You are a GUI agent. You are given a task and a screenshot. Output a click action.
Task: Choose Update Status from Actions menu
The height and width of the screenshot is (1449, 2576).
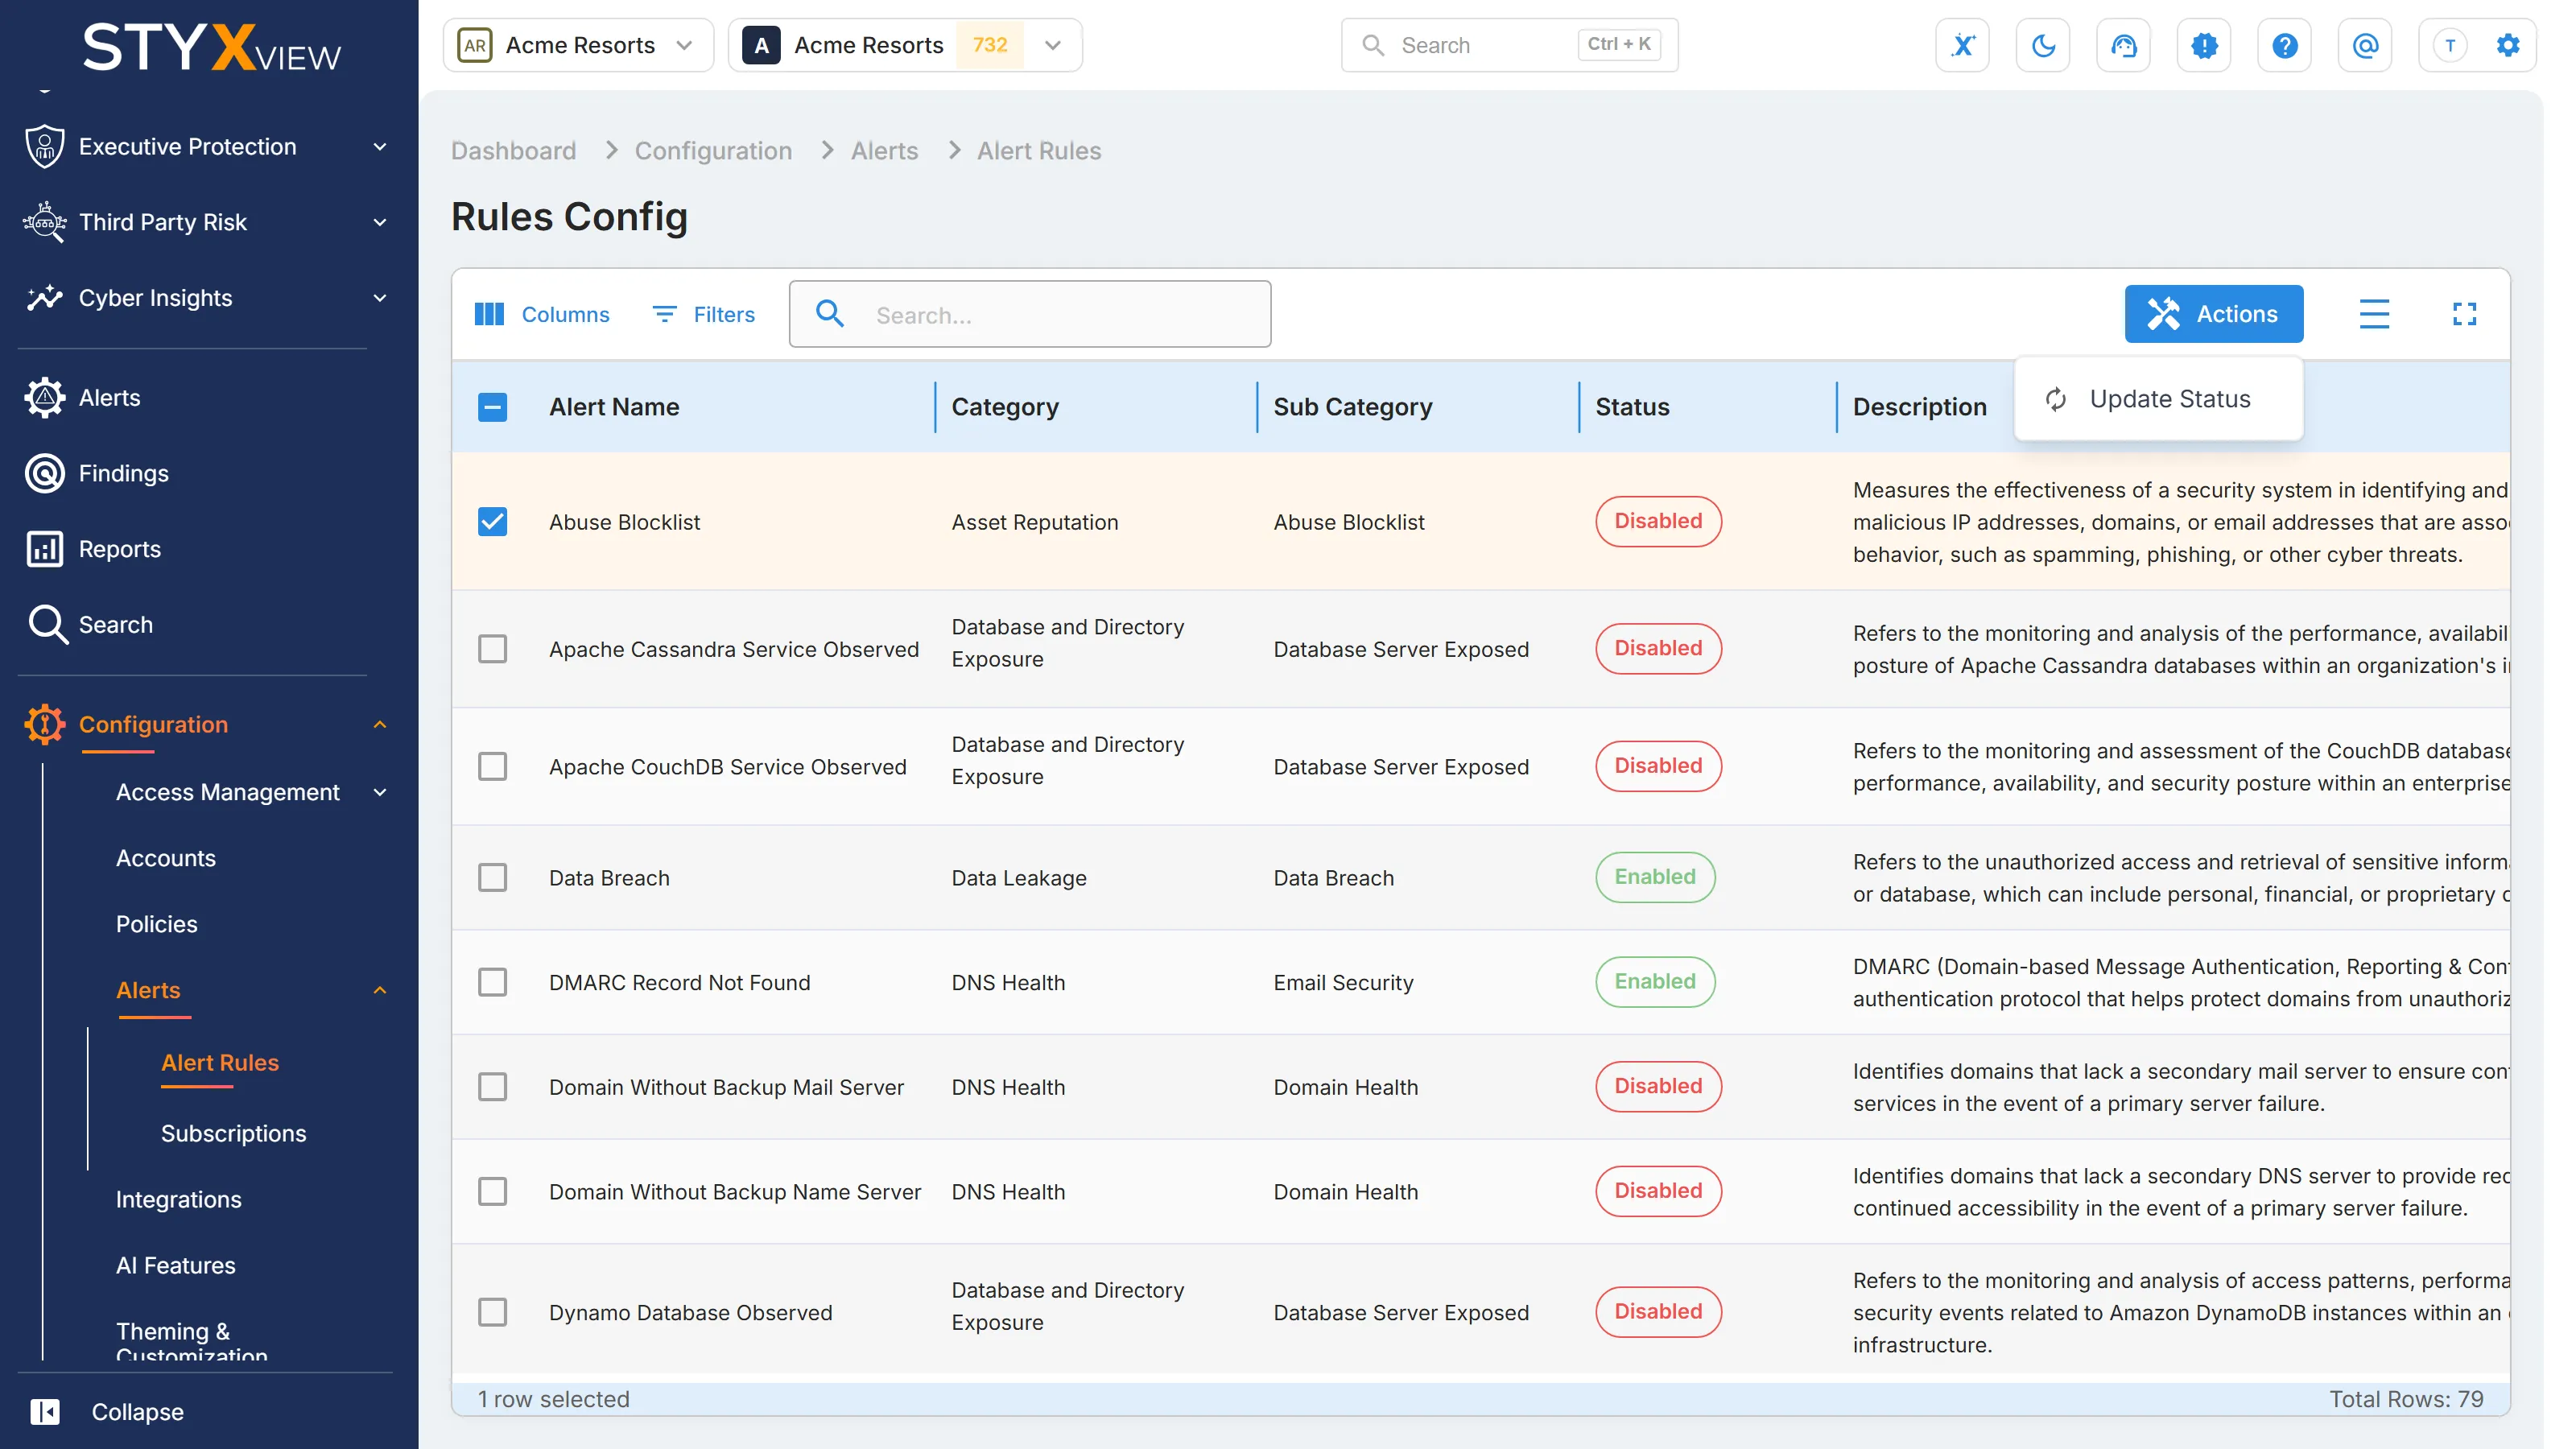2158,399
